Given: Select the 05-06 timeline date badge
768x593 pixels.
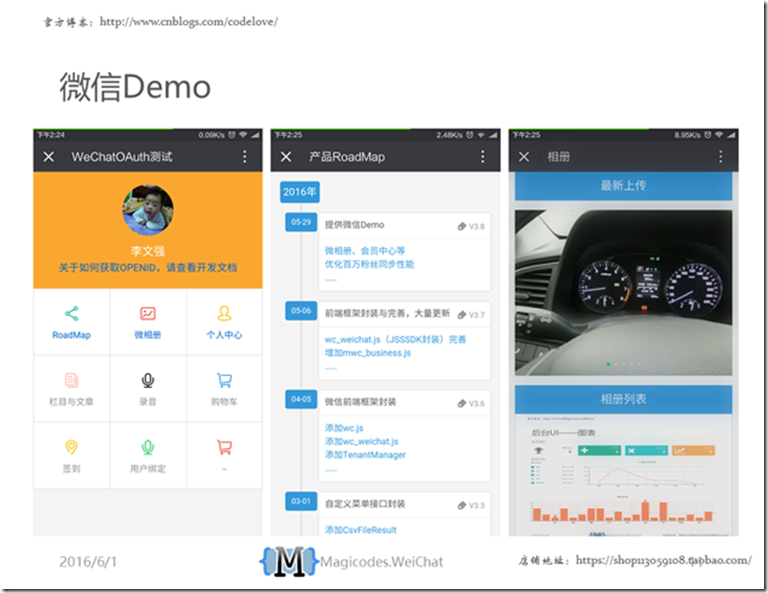Looking at the screenshot, I should pyautogui.click(x=301, y=310).
